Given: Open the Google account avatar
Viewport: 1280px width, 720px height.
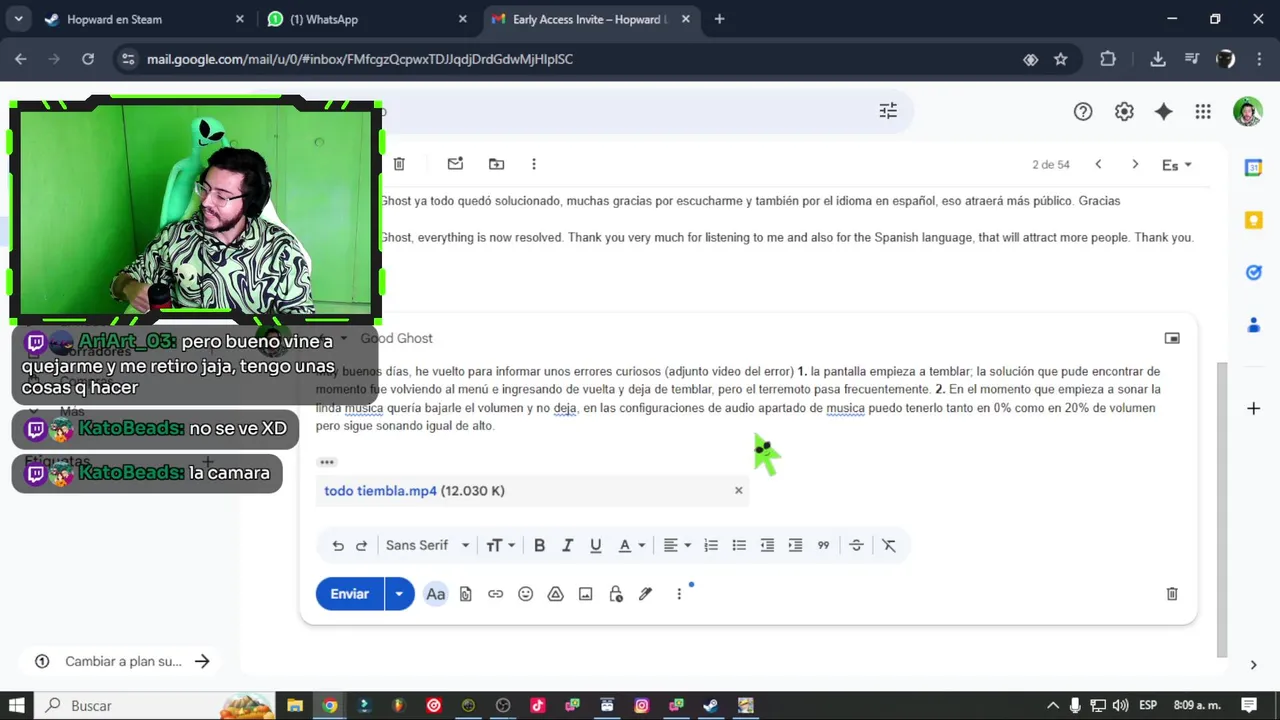Looking at the screenshot, I should click(x=1247, y=112).
